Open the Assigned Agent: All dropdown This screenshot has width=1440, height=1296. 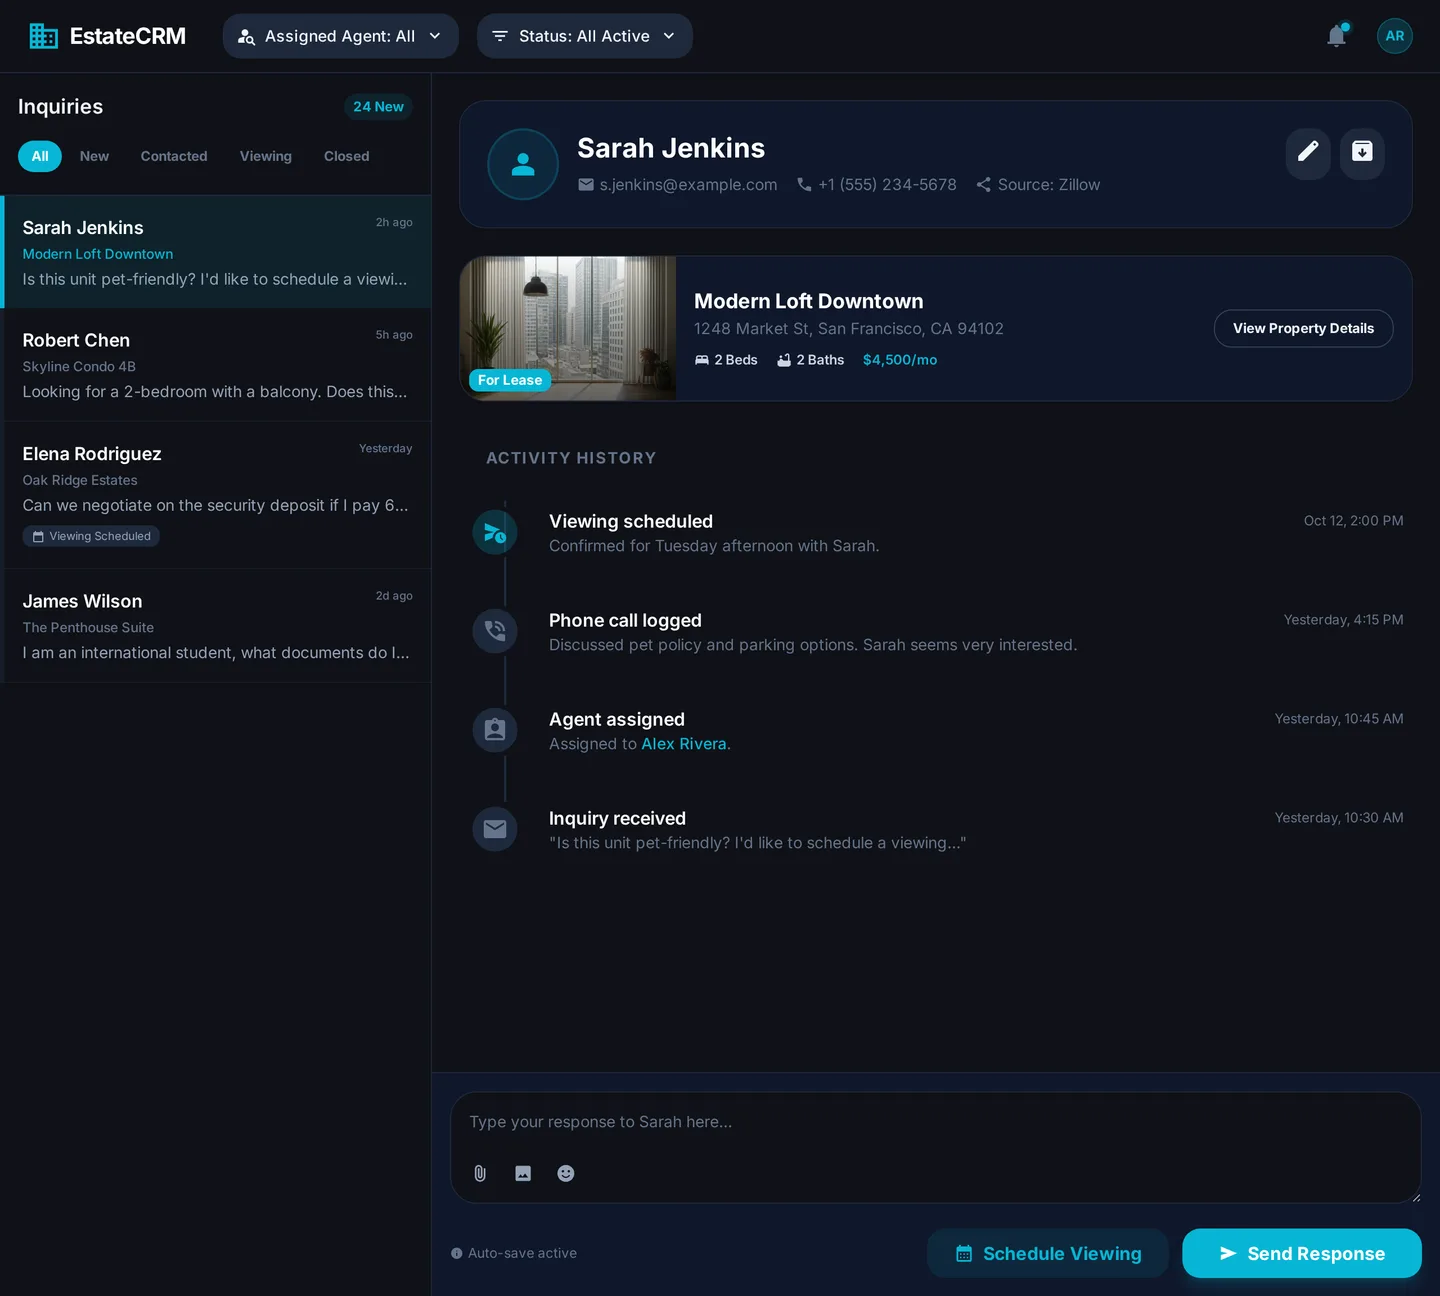point(340,35)
